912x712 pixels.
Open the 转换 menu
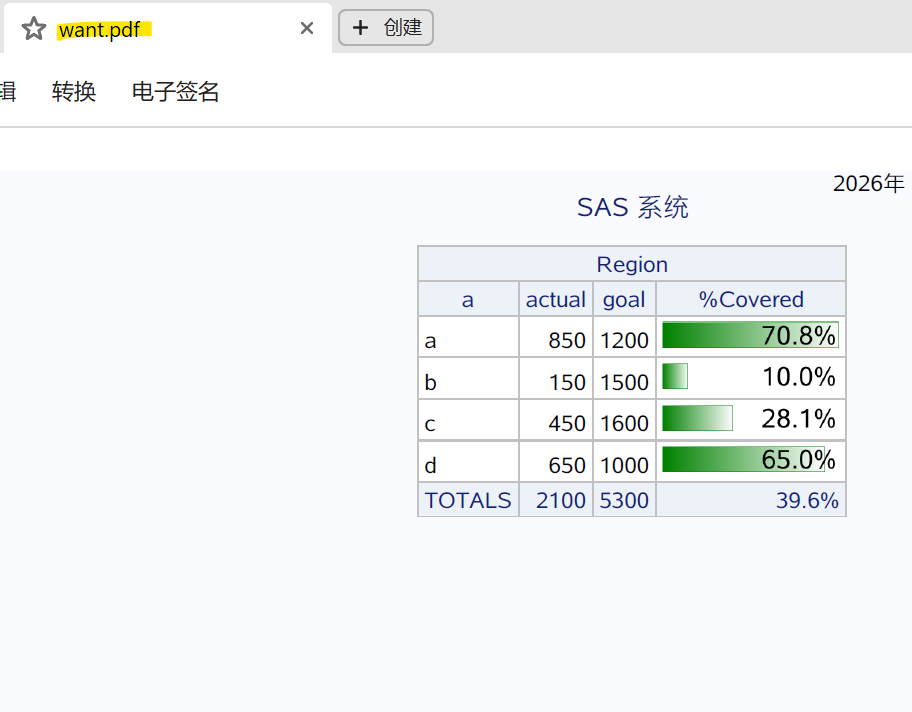point(74,91)
